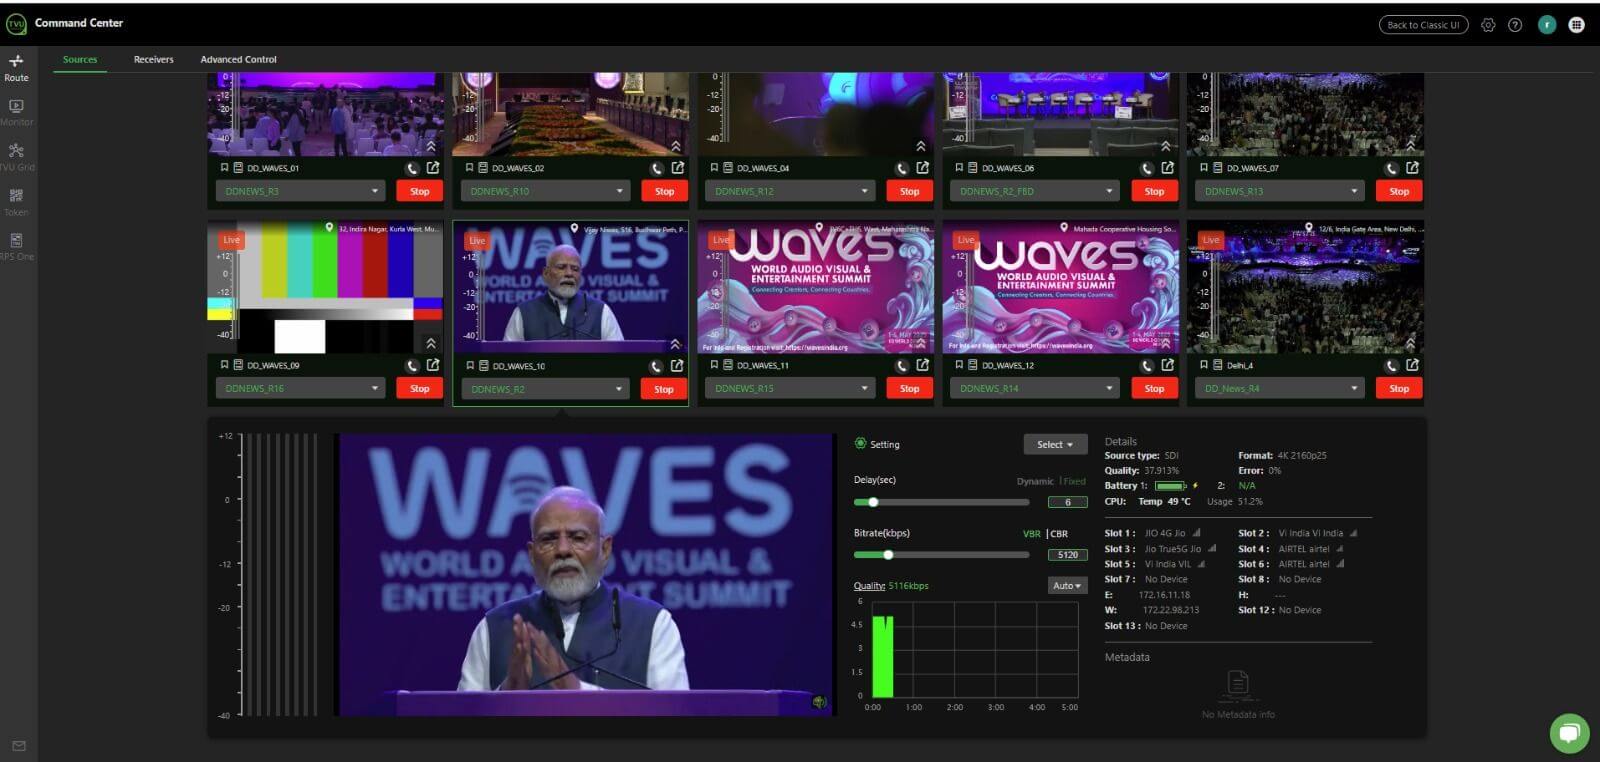Switch to the Receivers tab
This screenshot has width=1600, height=762.
153,59
